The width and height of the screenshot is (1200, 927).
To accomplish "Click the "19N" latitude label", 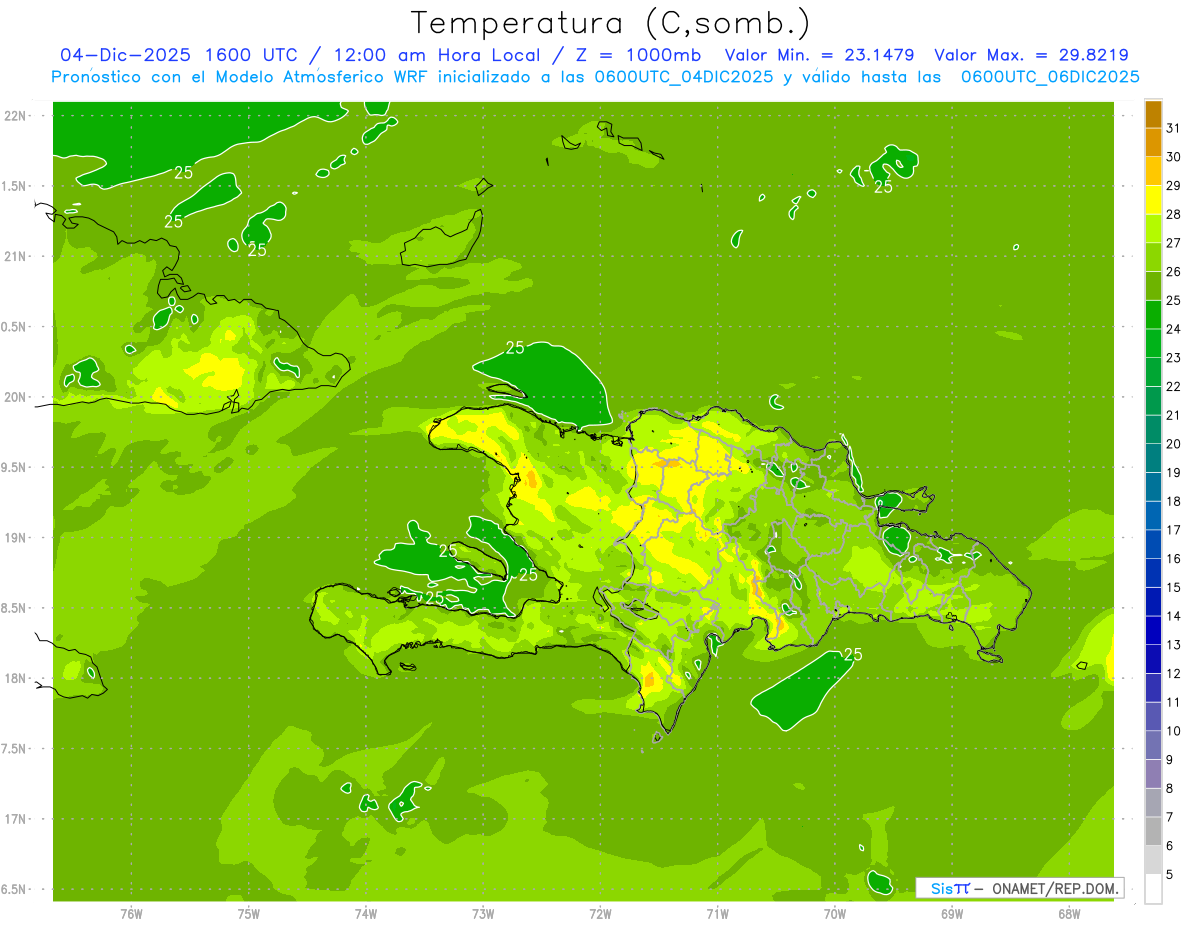I will pyautogui.click(x=14, y=537).
